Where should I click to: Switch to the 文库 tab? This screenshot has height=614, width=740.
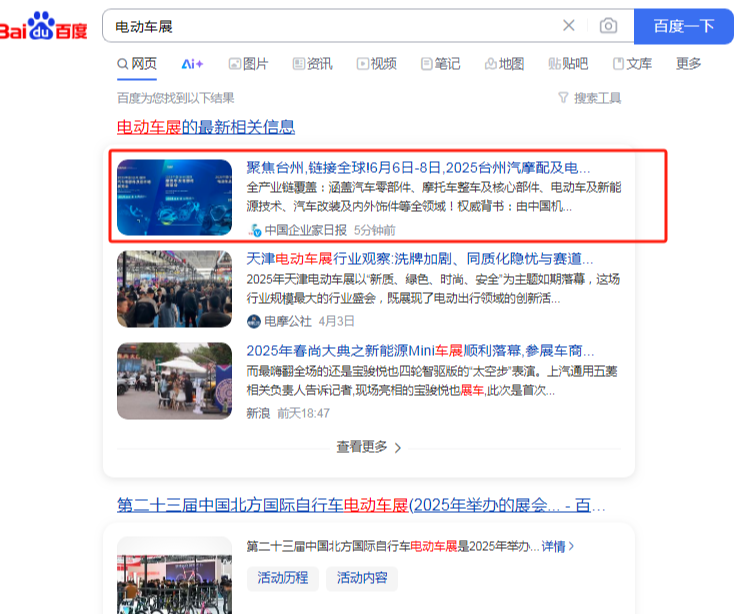pos(632,64)
